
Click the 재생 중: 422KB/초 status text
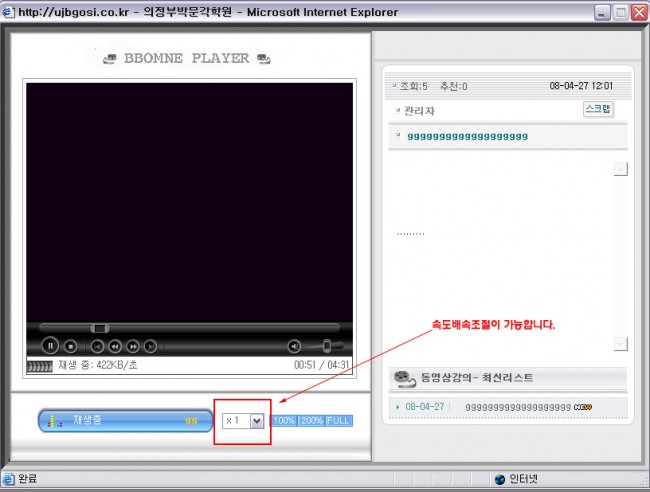pyautogui.click(x=98, y=365)
